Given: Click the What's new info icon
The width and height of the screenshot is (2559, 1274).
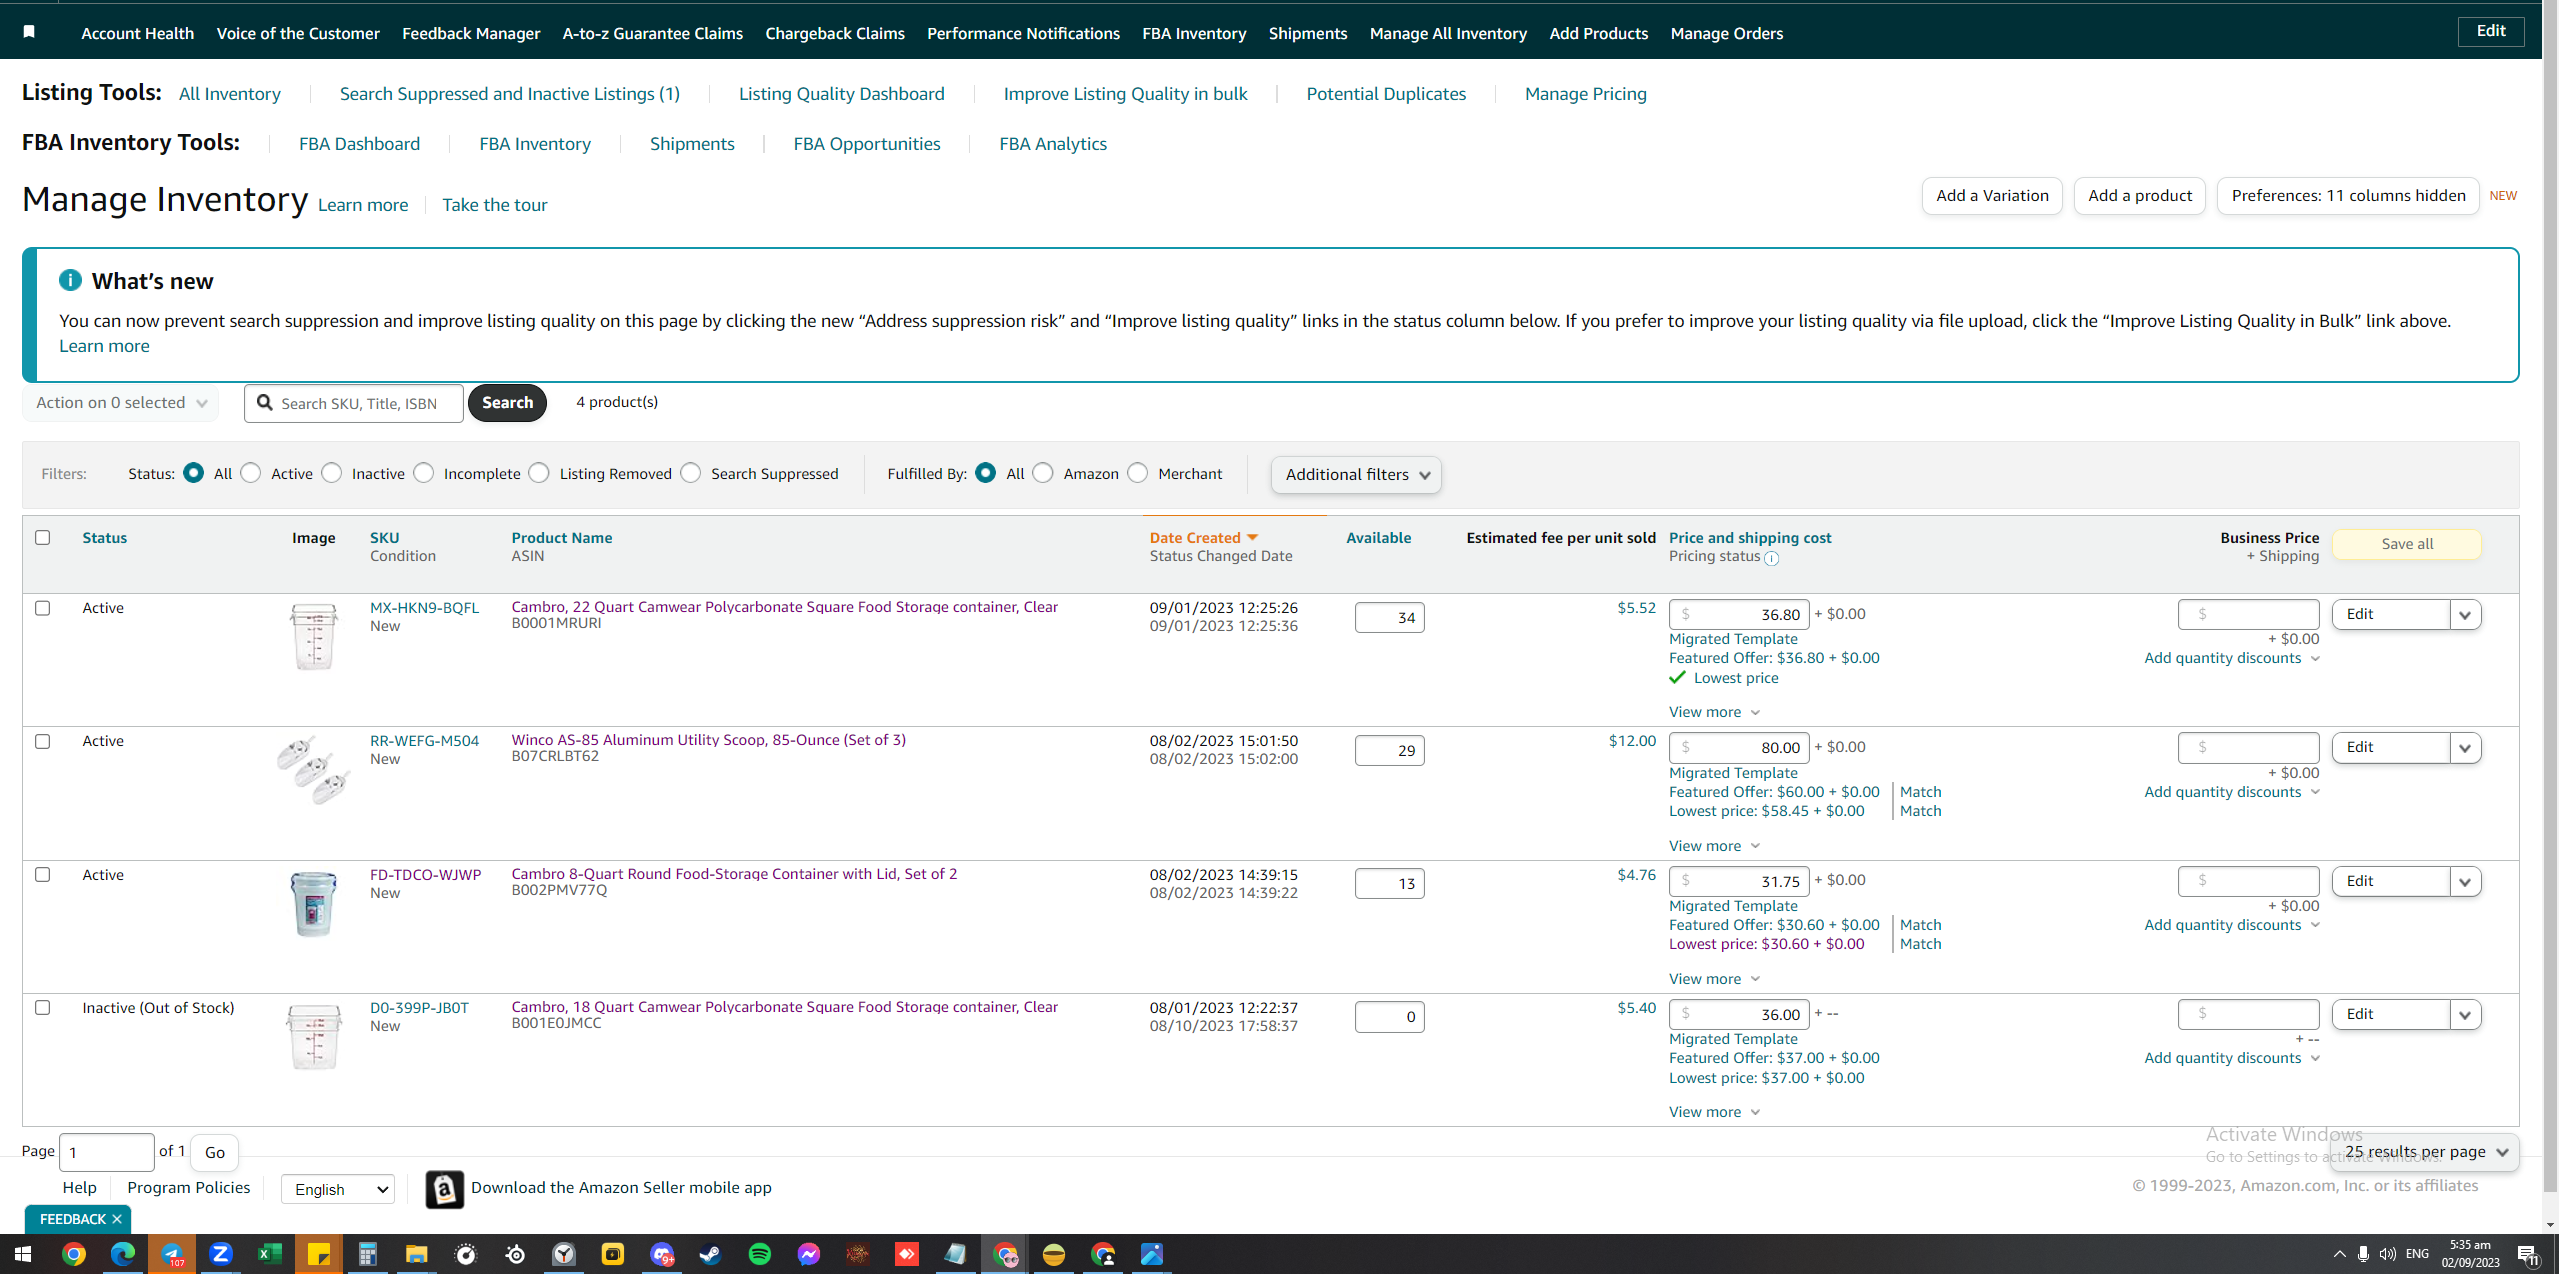Looking at the screenshot, I should click(x=70, y=280).
